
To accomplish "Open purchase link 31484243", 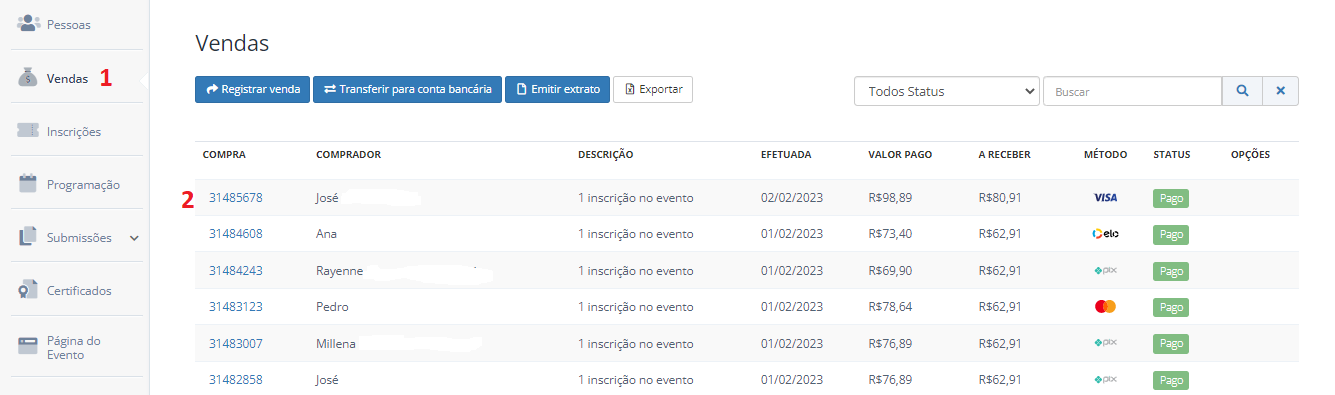I will tap(236, 270).
